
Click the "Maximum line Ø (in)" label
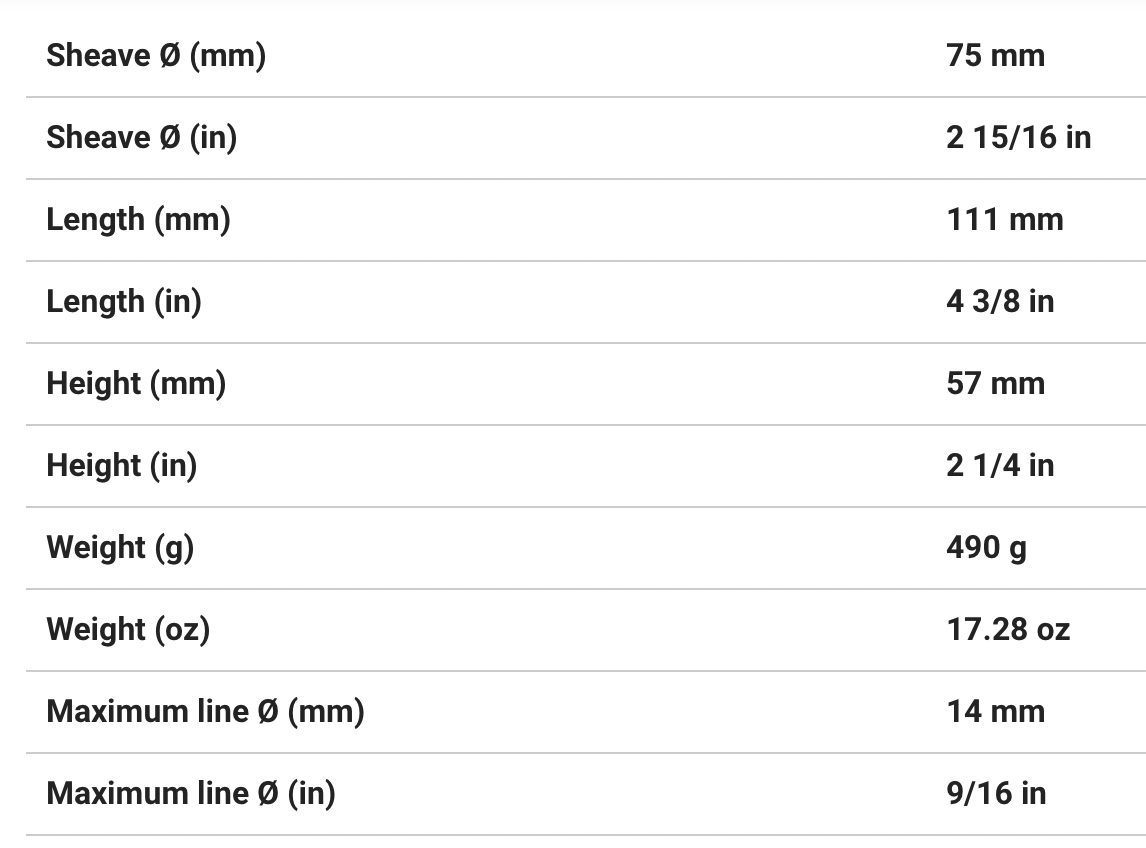(190, 794)
